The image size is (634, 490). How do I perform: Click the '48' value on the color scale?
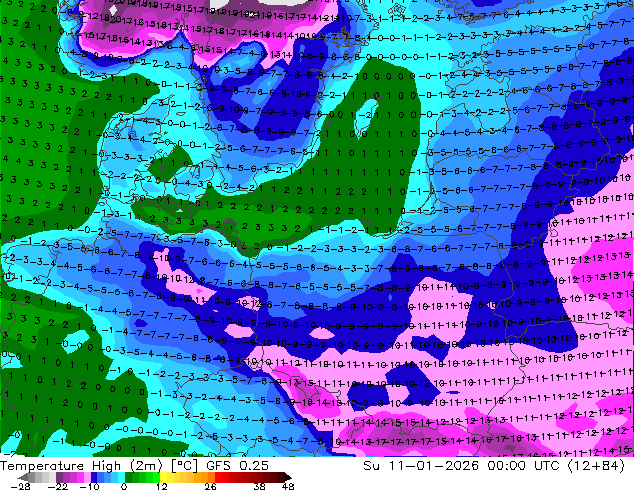287,486
